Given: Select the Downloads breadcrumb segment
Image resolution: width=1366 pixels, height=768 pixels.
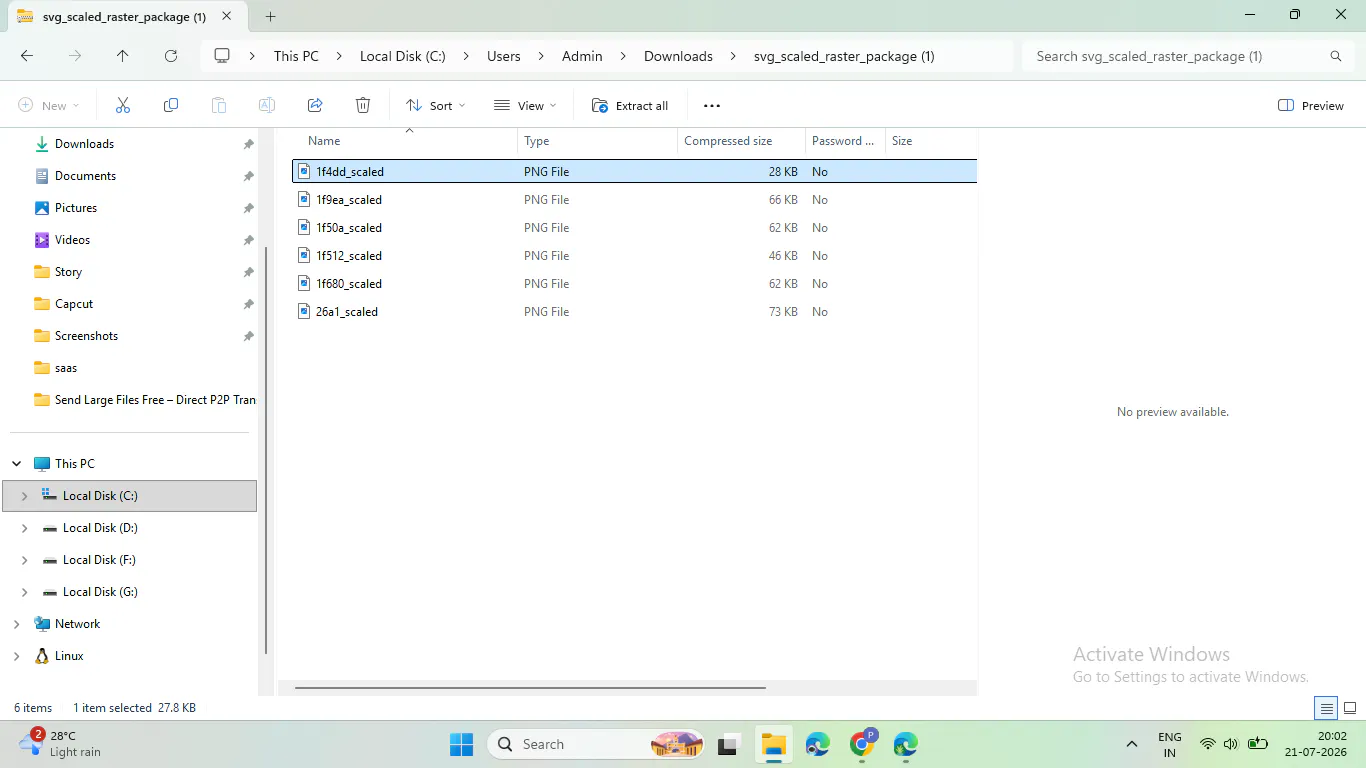Looking at the screenshot, I should pos(678,56).
